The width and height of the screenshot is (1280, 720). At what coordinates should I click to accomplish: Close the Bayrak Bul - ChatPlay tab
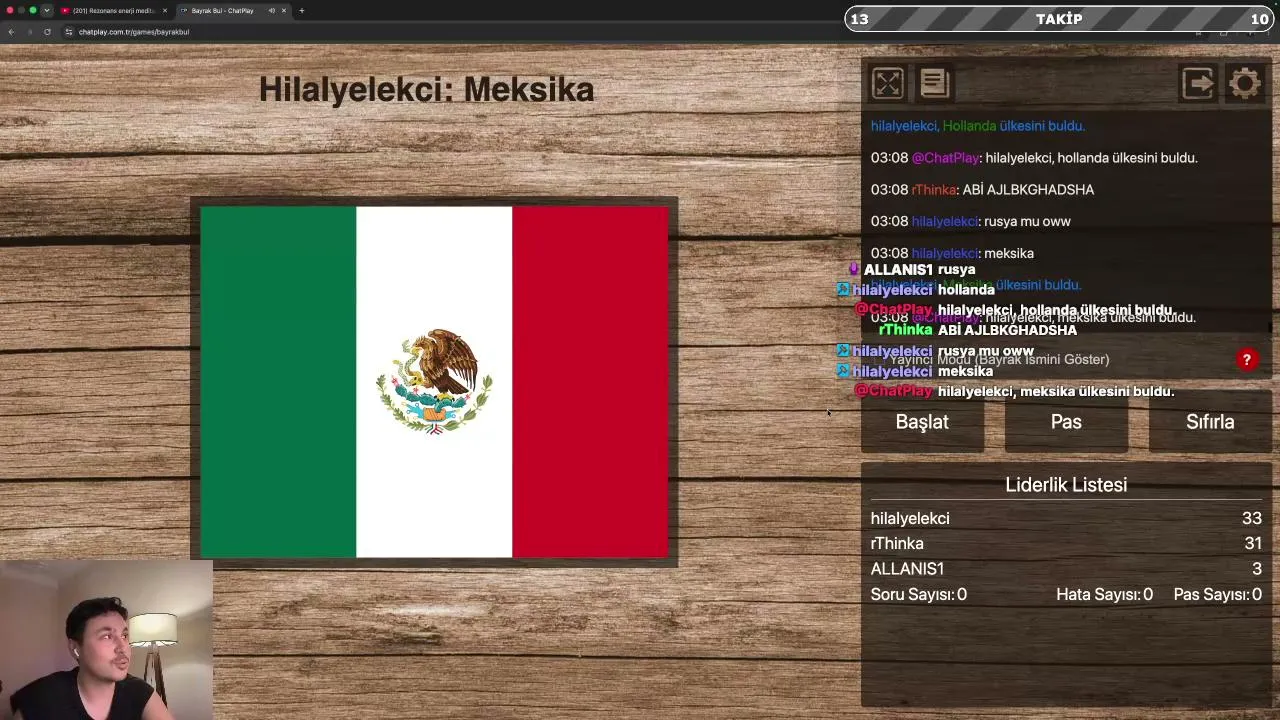(284, 11)
